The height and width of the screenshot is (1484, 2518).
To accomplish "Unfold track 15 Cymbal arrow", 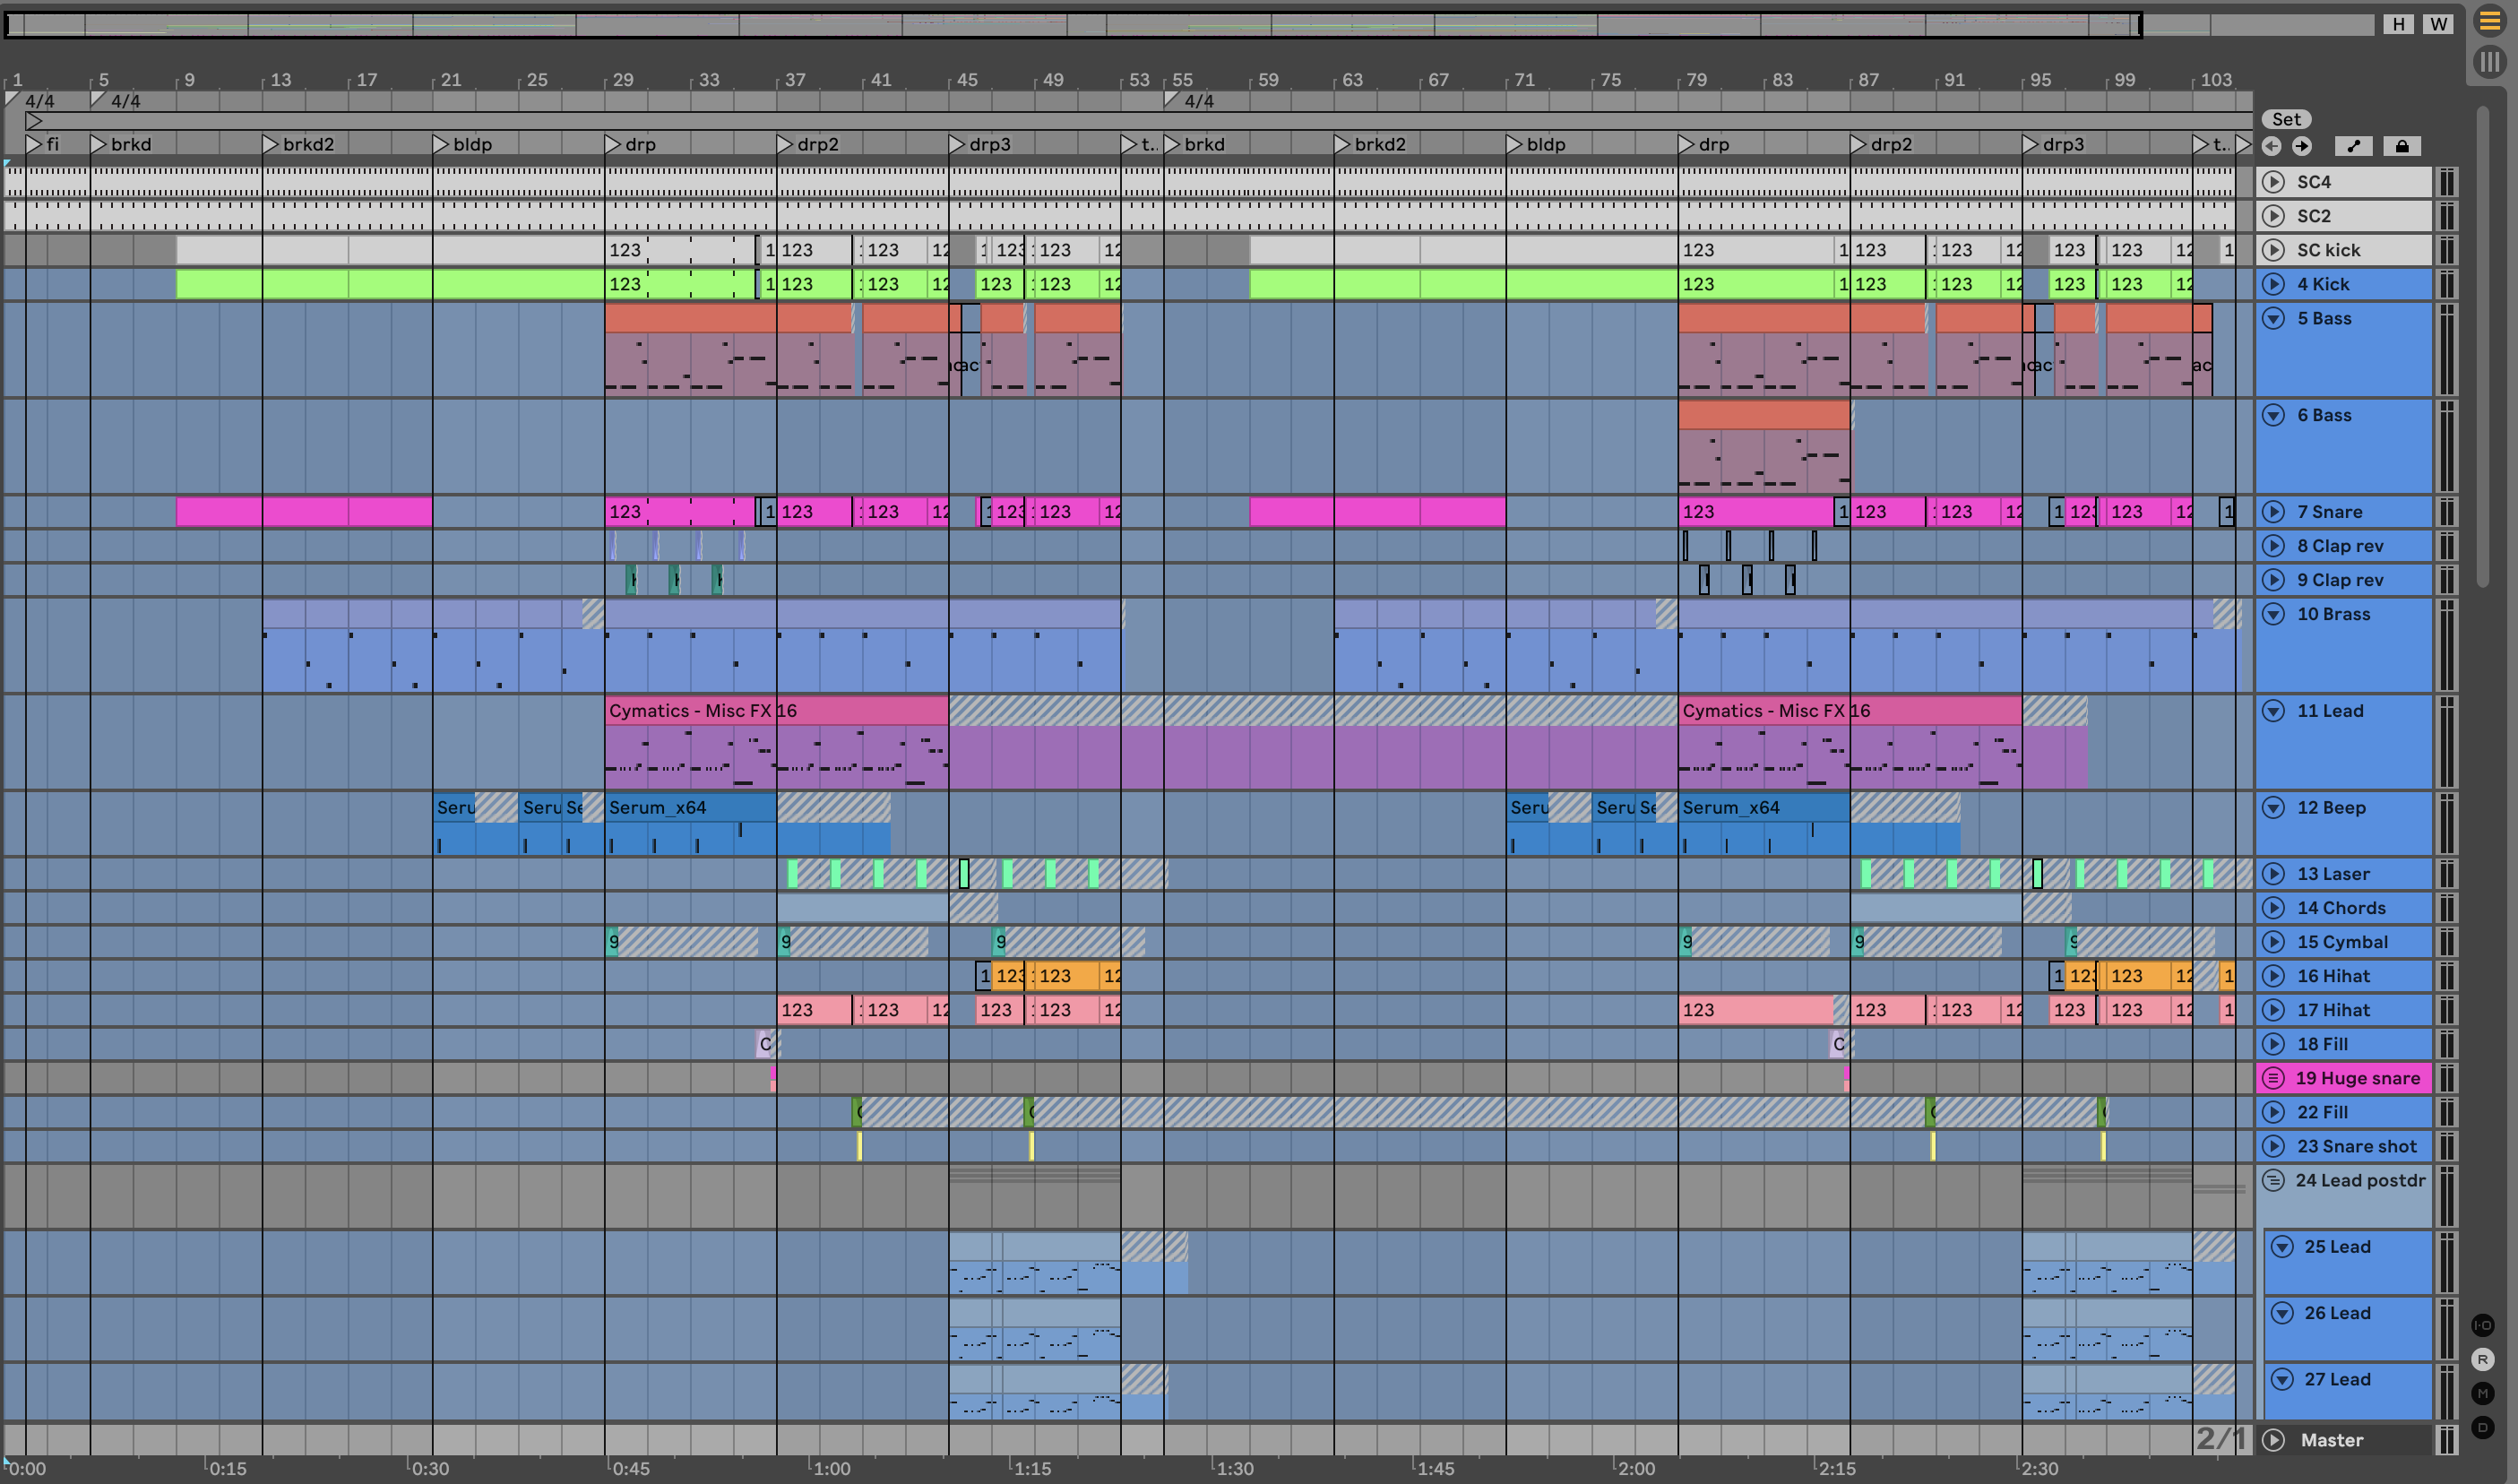I will click(x=2273, y=942).
